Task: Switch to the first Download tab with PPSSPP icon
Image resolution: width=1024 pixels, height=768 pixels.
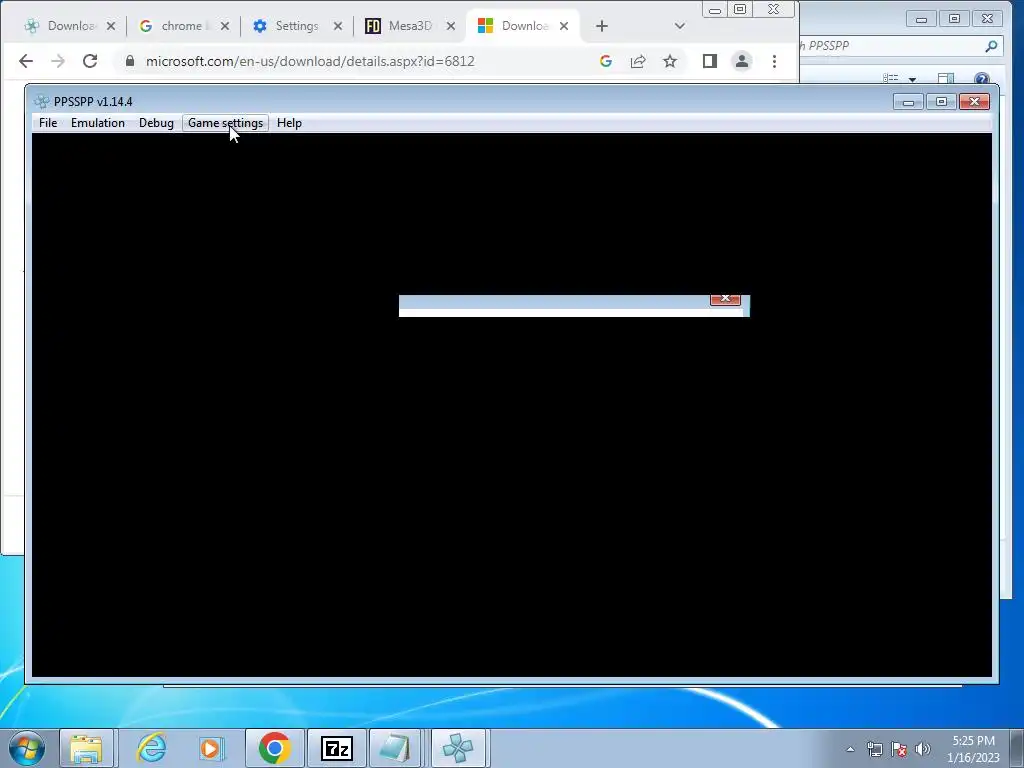Action: click(x=70, y=26)
